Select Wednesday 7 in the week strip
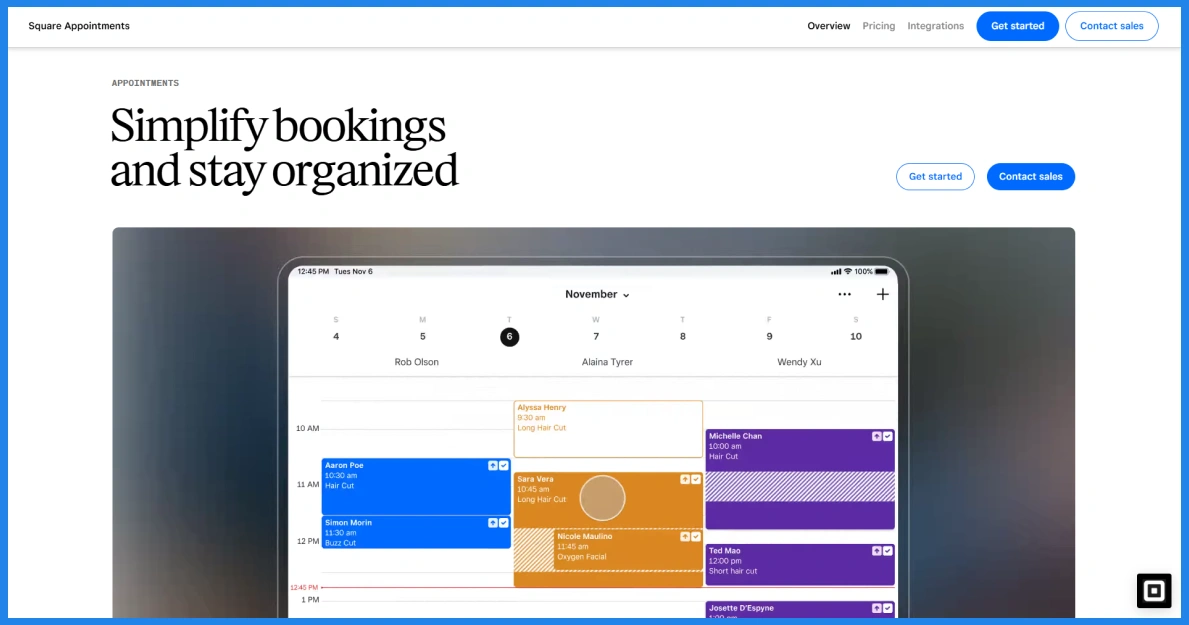Image resolution: width=1189 pixels, height=625 pixels. pyautogui.click(x=596, y=336)
